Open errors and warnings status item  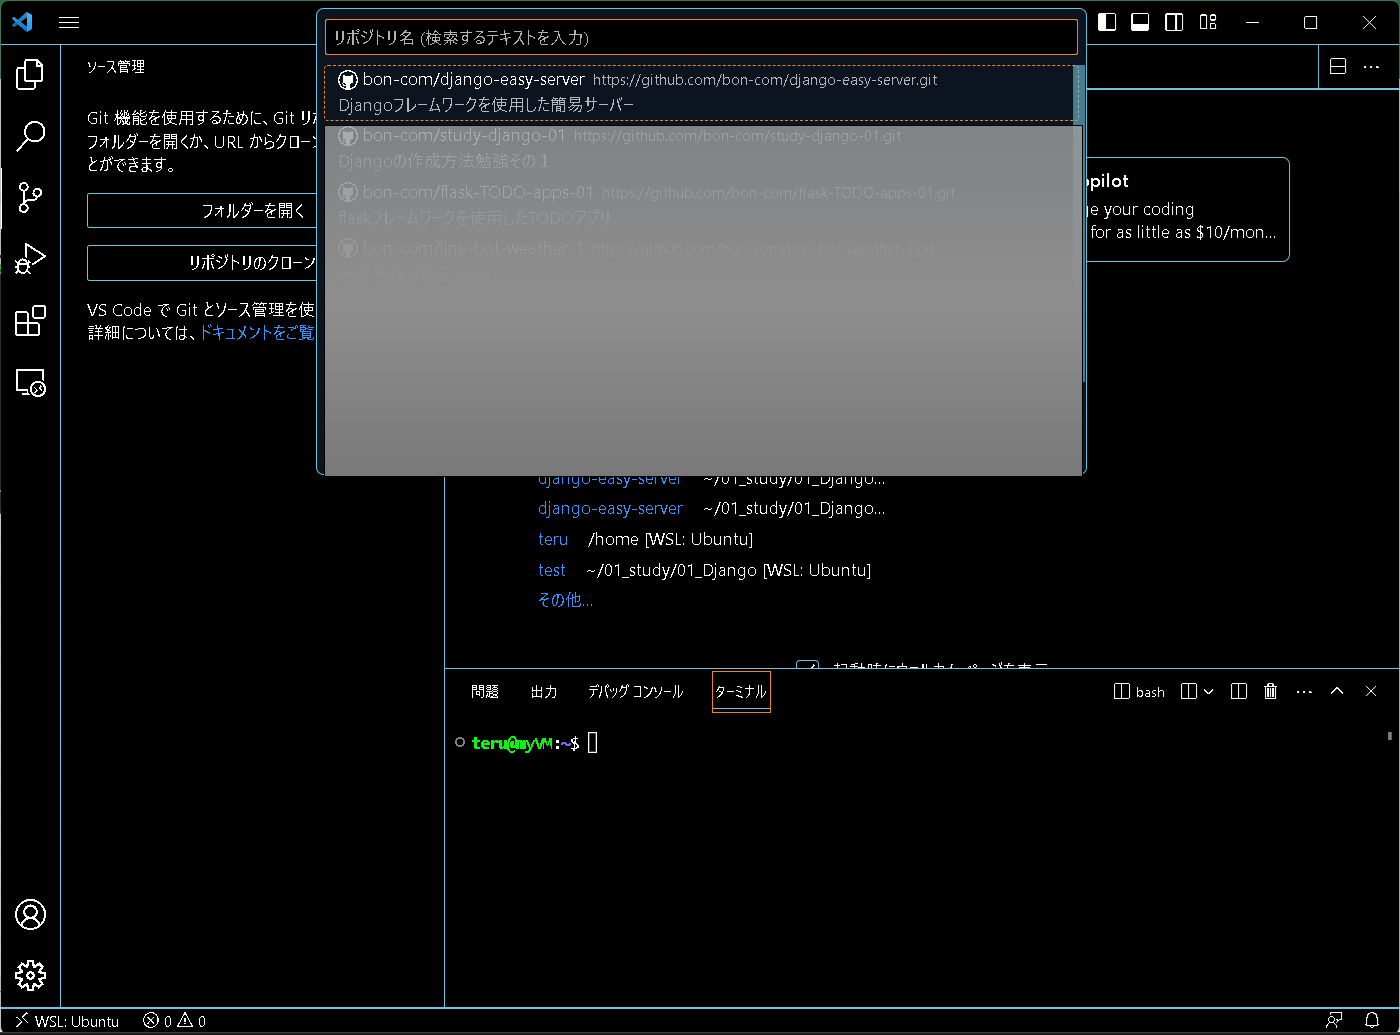[174, 1021]
